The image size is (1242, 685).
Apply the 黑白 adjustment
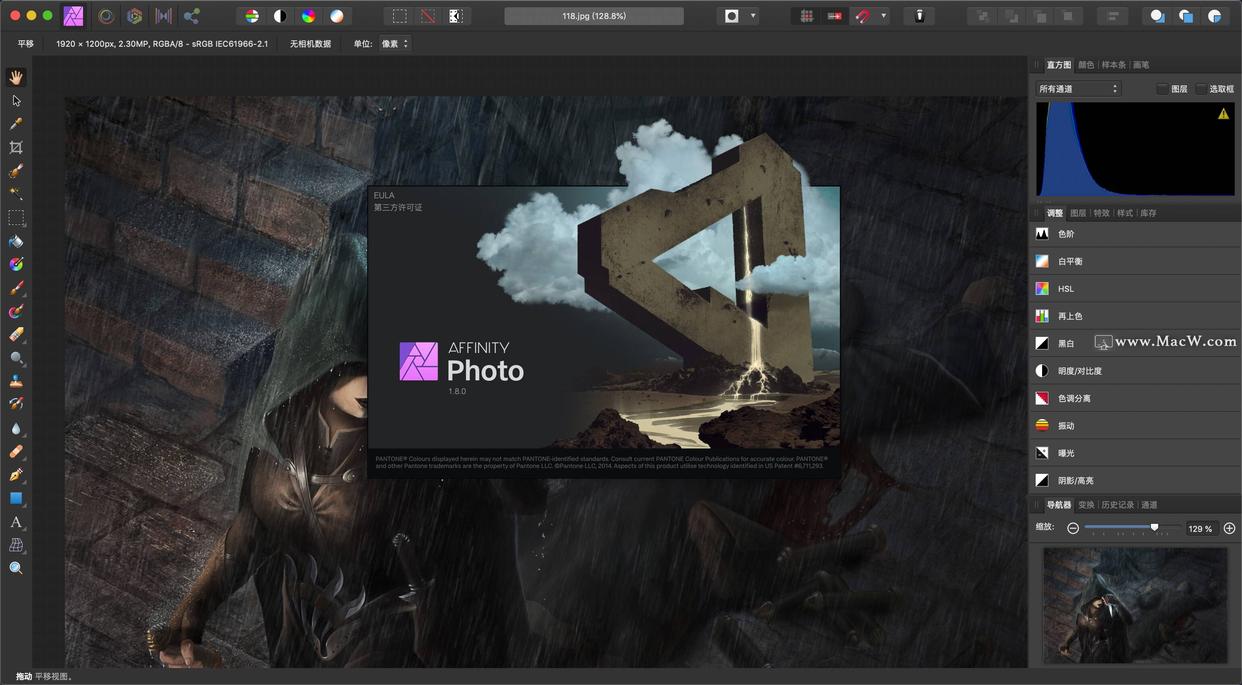1065,343
